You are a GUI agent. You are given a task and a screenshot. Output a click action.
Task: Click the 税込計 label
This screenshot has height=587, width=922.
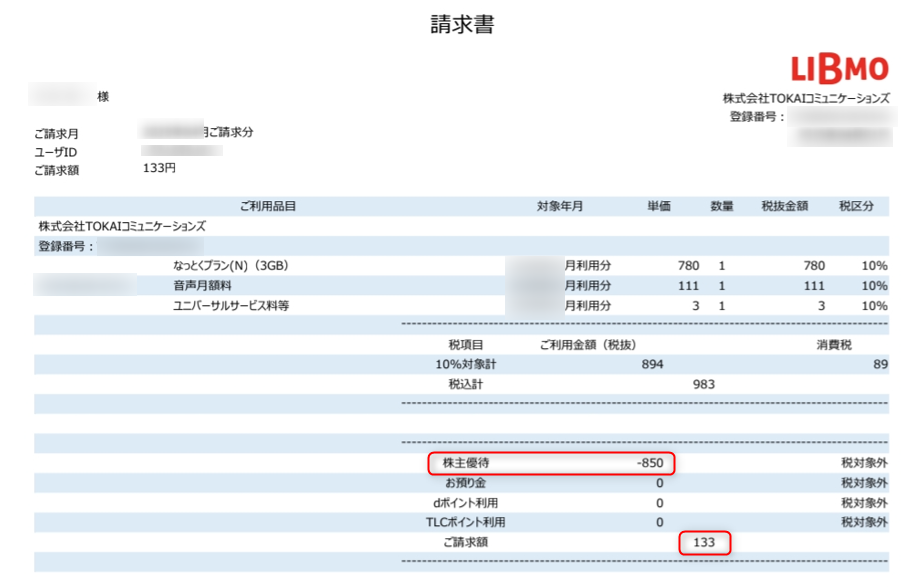coord(466,385)
